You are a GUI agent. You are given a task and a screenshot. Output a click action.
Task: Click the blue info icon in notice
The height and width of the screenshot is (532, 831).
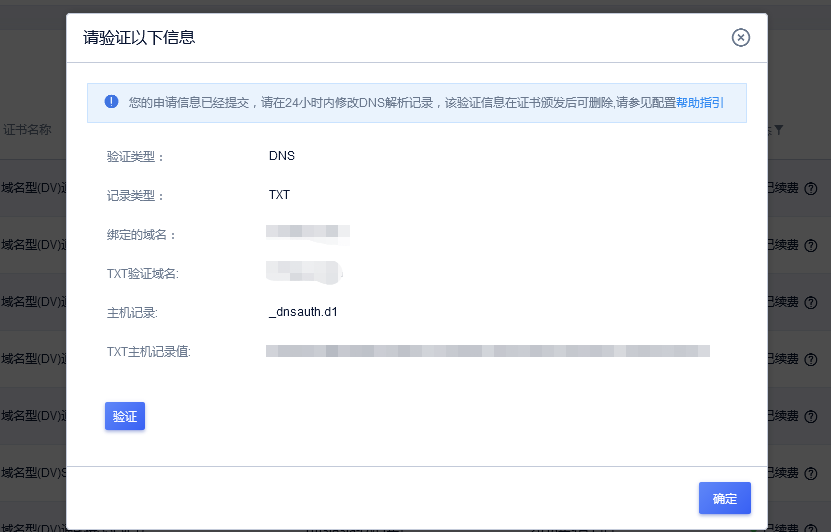(x=111, y=102)
